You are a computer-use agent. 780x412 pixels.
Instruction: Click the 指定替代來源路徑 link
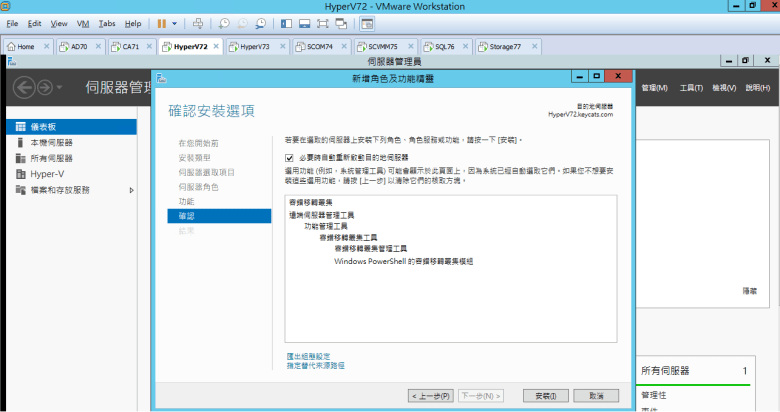click(315, 366)
